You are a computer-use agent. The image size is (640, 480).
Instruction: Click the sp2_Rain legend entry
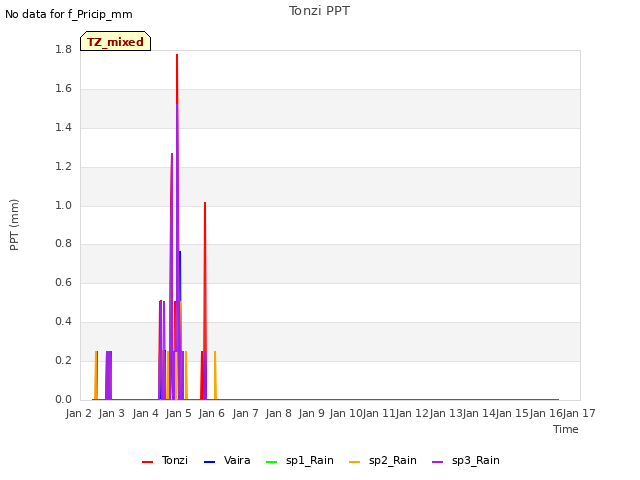pos(383,460)
